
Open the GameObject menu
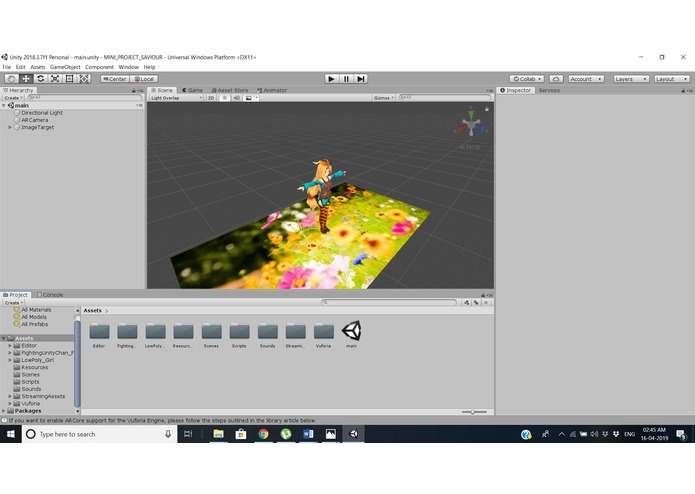coord(65,67)
